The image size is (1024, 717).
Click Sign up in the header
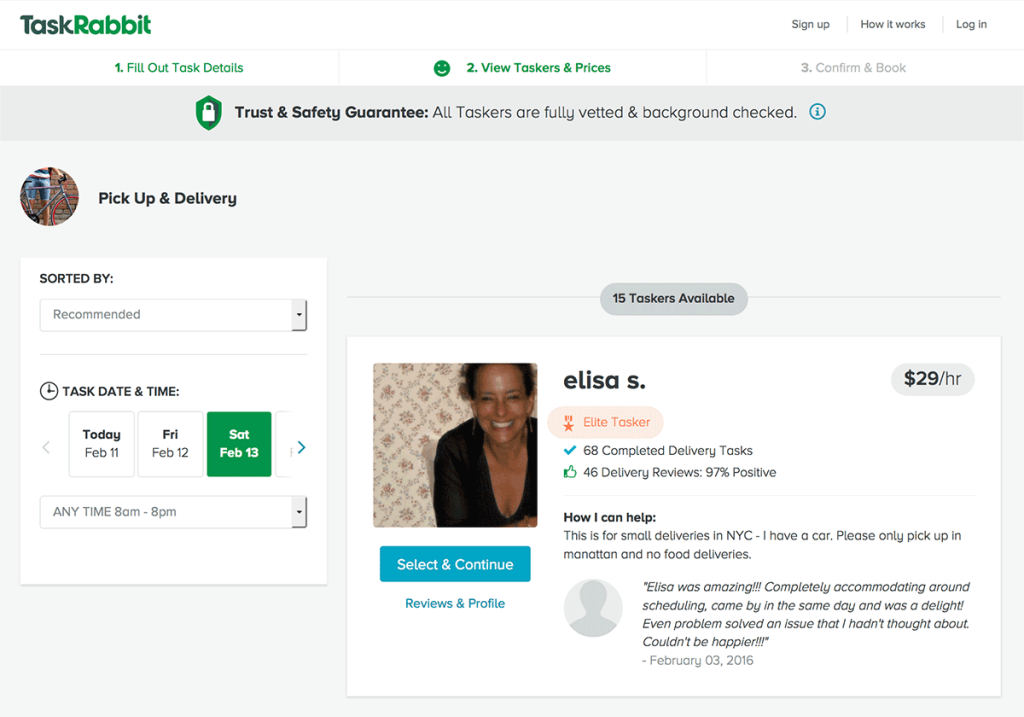tap(810, 24)
